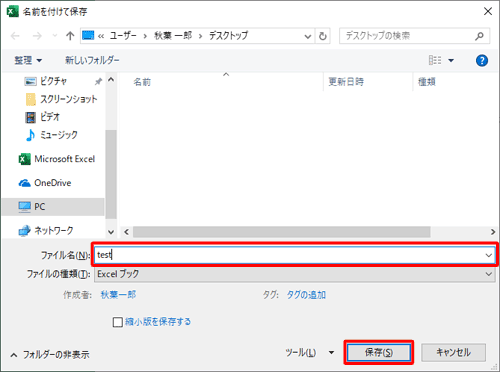Click the 保存(S) button

tap(379, 353)
